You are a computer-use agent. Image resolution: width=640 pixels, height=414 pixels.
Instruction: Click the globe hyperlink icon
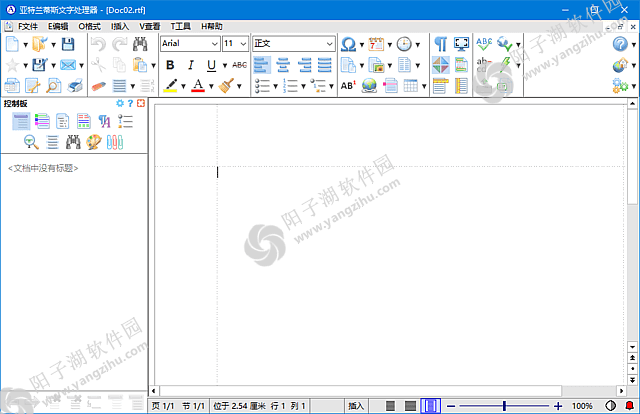click(369, 86)
